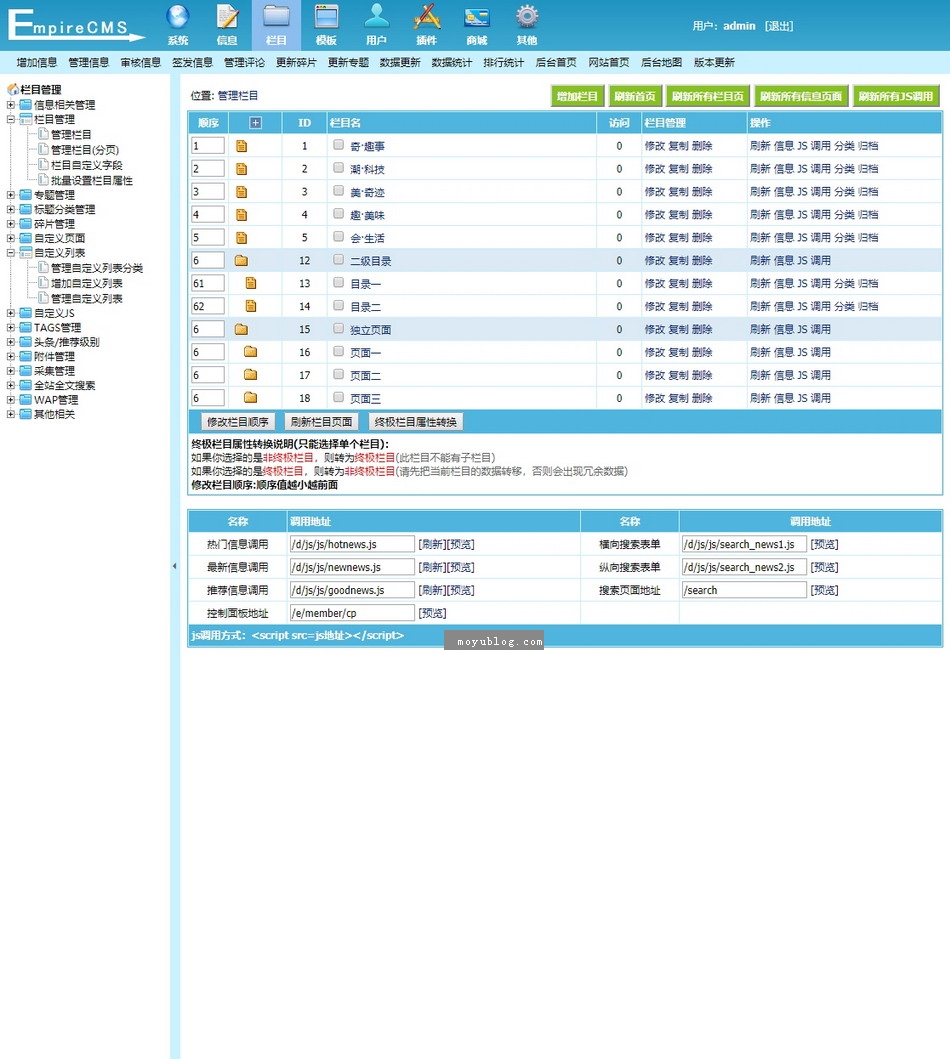Open the 商城 card icon
The height and width of the screenshot is (1059, 950).
(477, 17)
